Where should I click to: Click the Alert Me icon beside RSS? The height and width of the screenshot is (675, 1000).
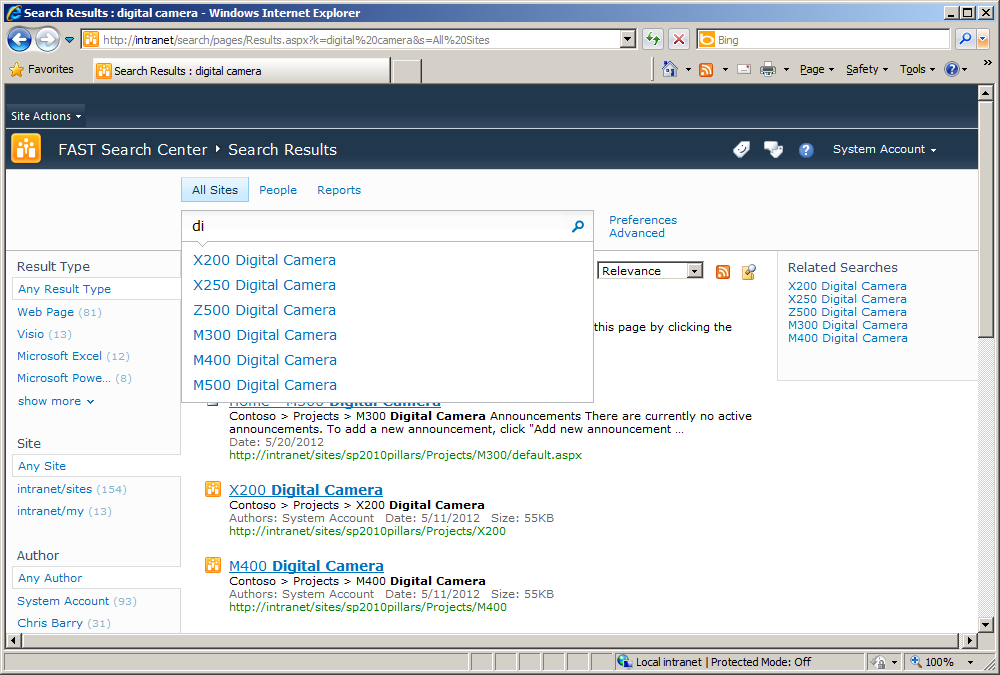tap(749, 272)
